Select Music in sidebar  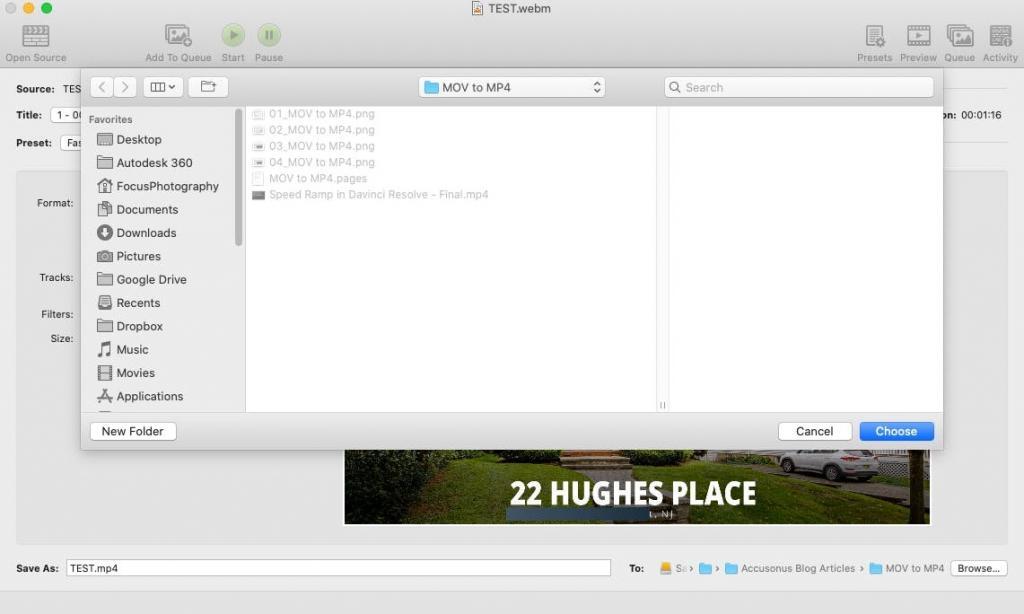click(x=123, y=349)
